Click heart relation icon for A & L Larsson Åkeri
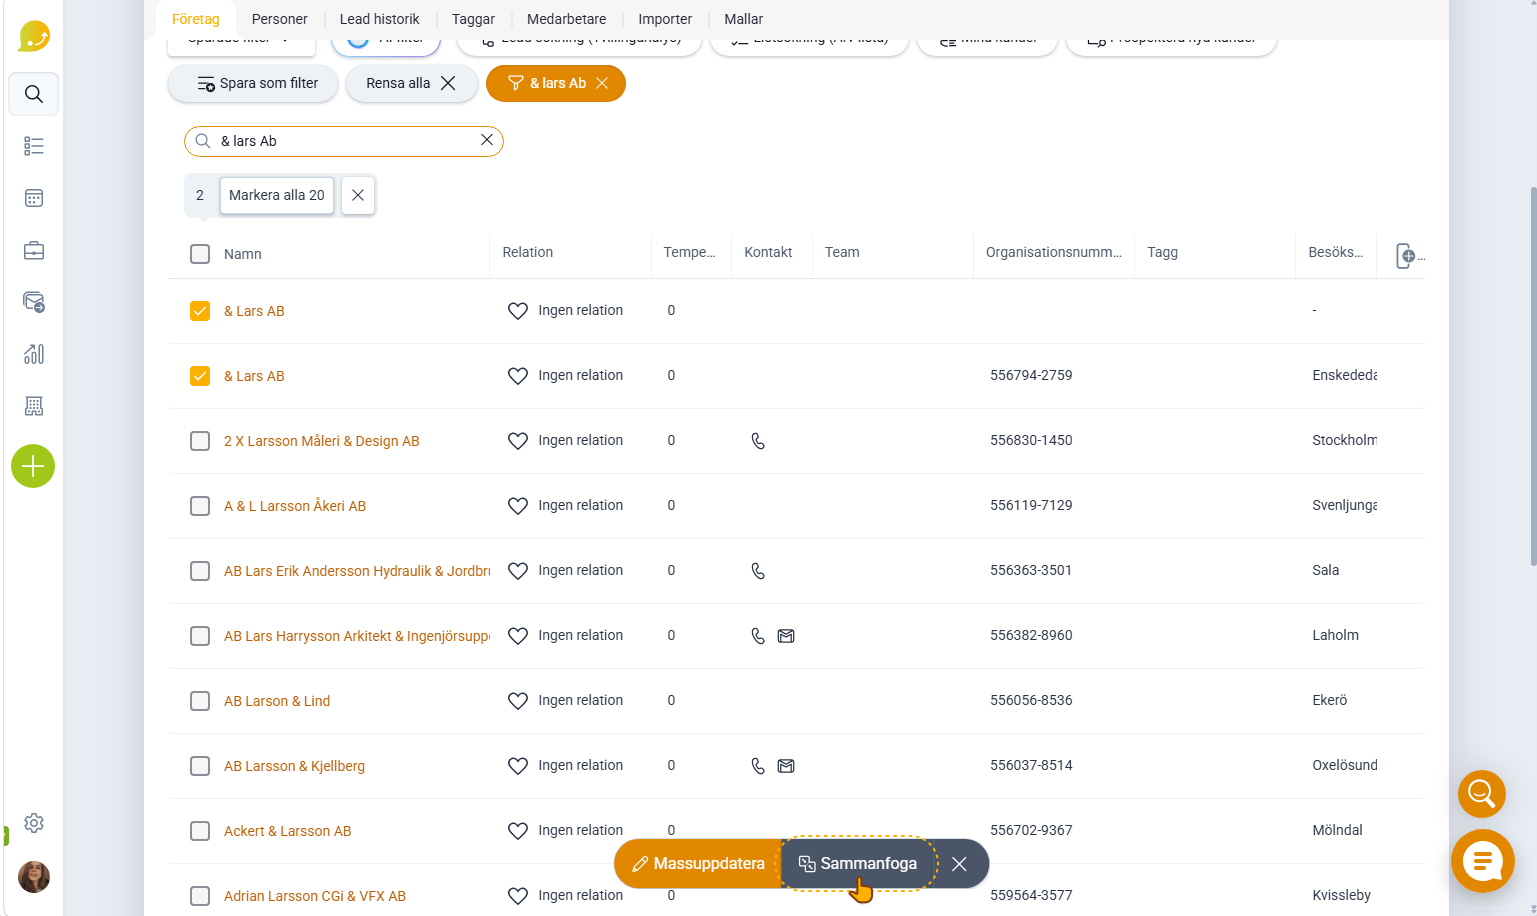This screenshot has height=916, width=1537. point(518,506)
